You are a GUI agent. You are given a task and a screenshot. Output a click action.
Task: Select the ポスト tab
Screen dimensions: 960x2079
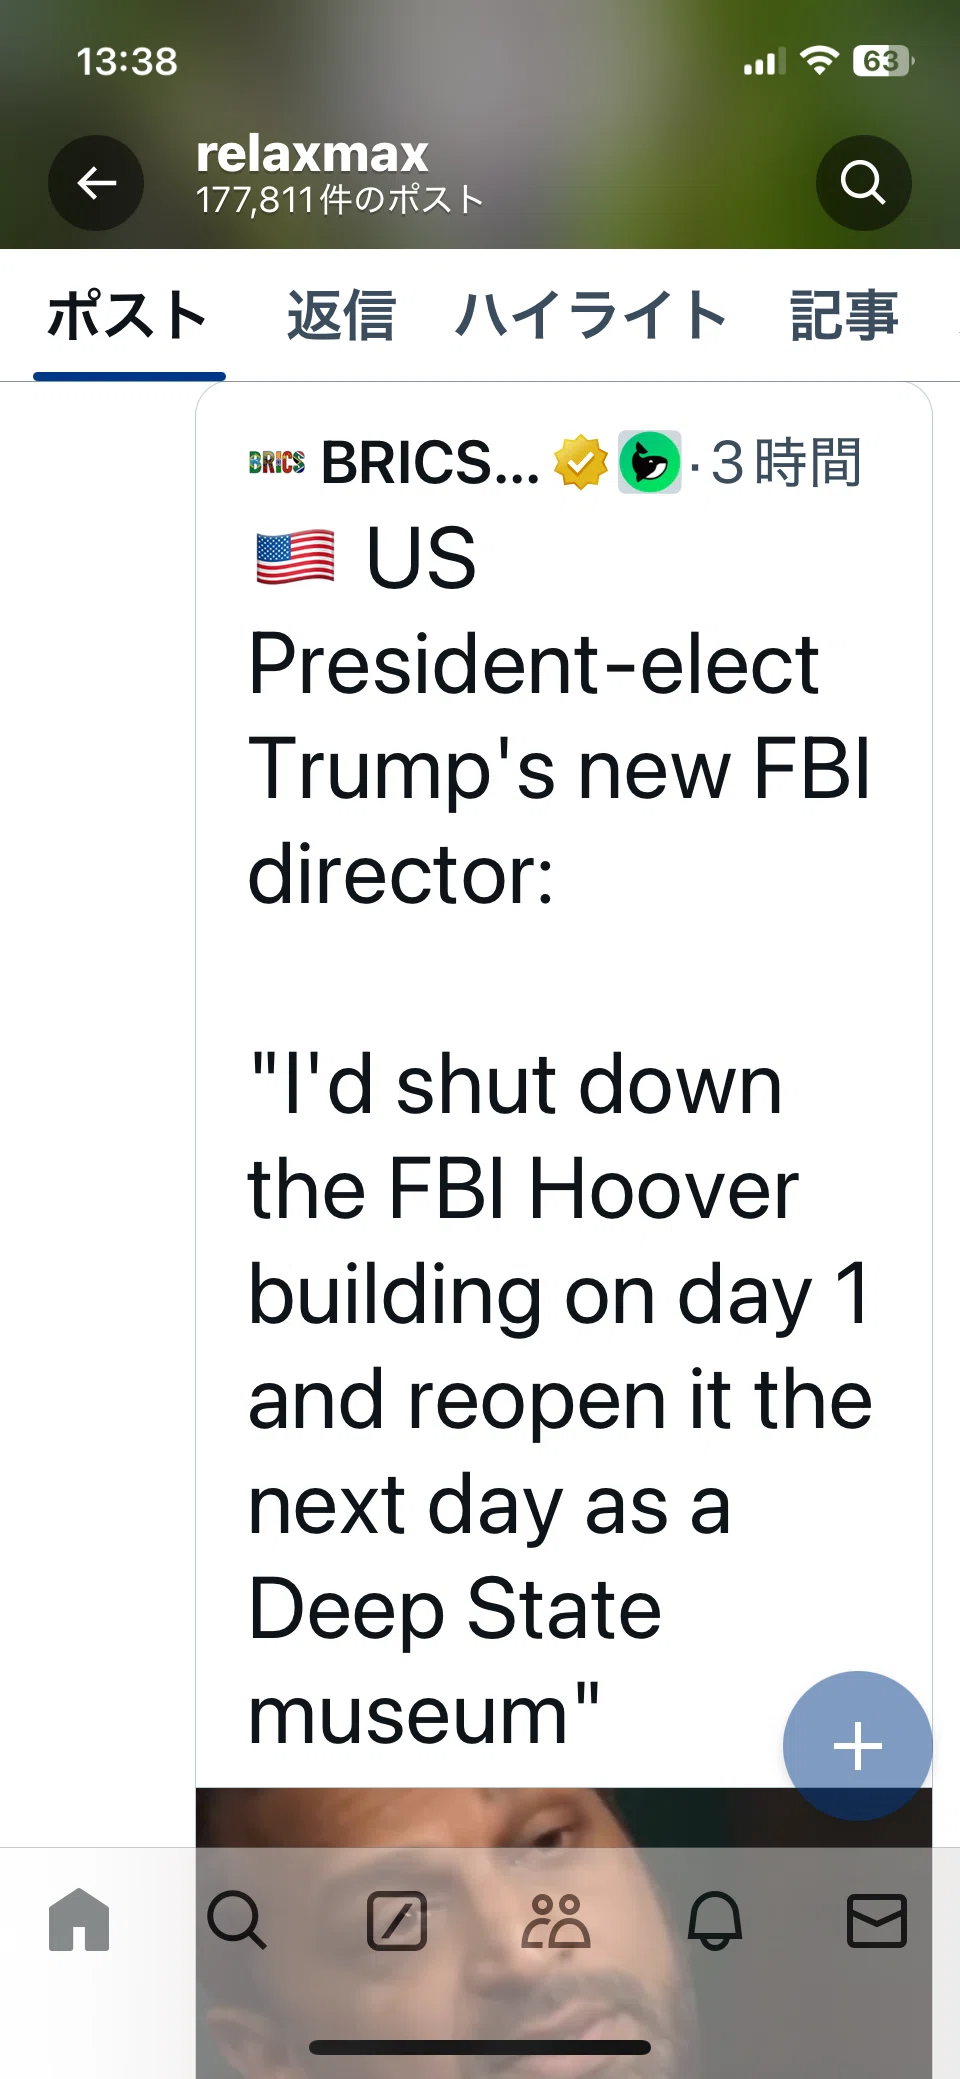click(x=128, y=316)
